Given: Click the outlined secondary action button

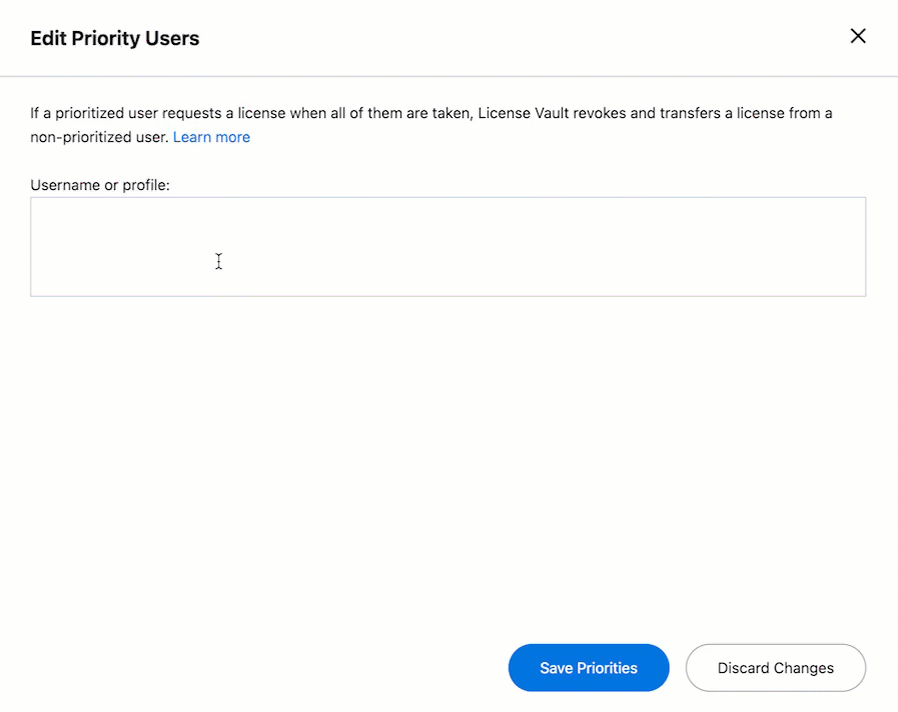Looking at the screenshot, I should click(775, 667).
